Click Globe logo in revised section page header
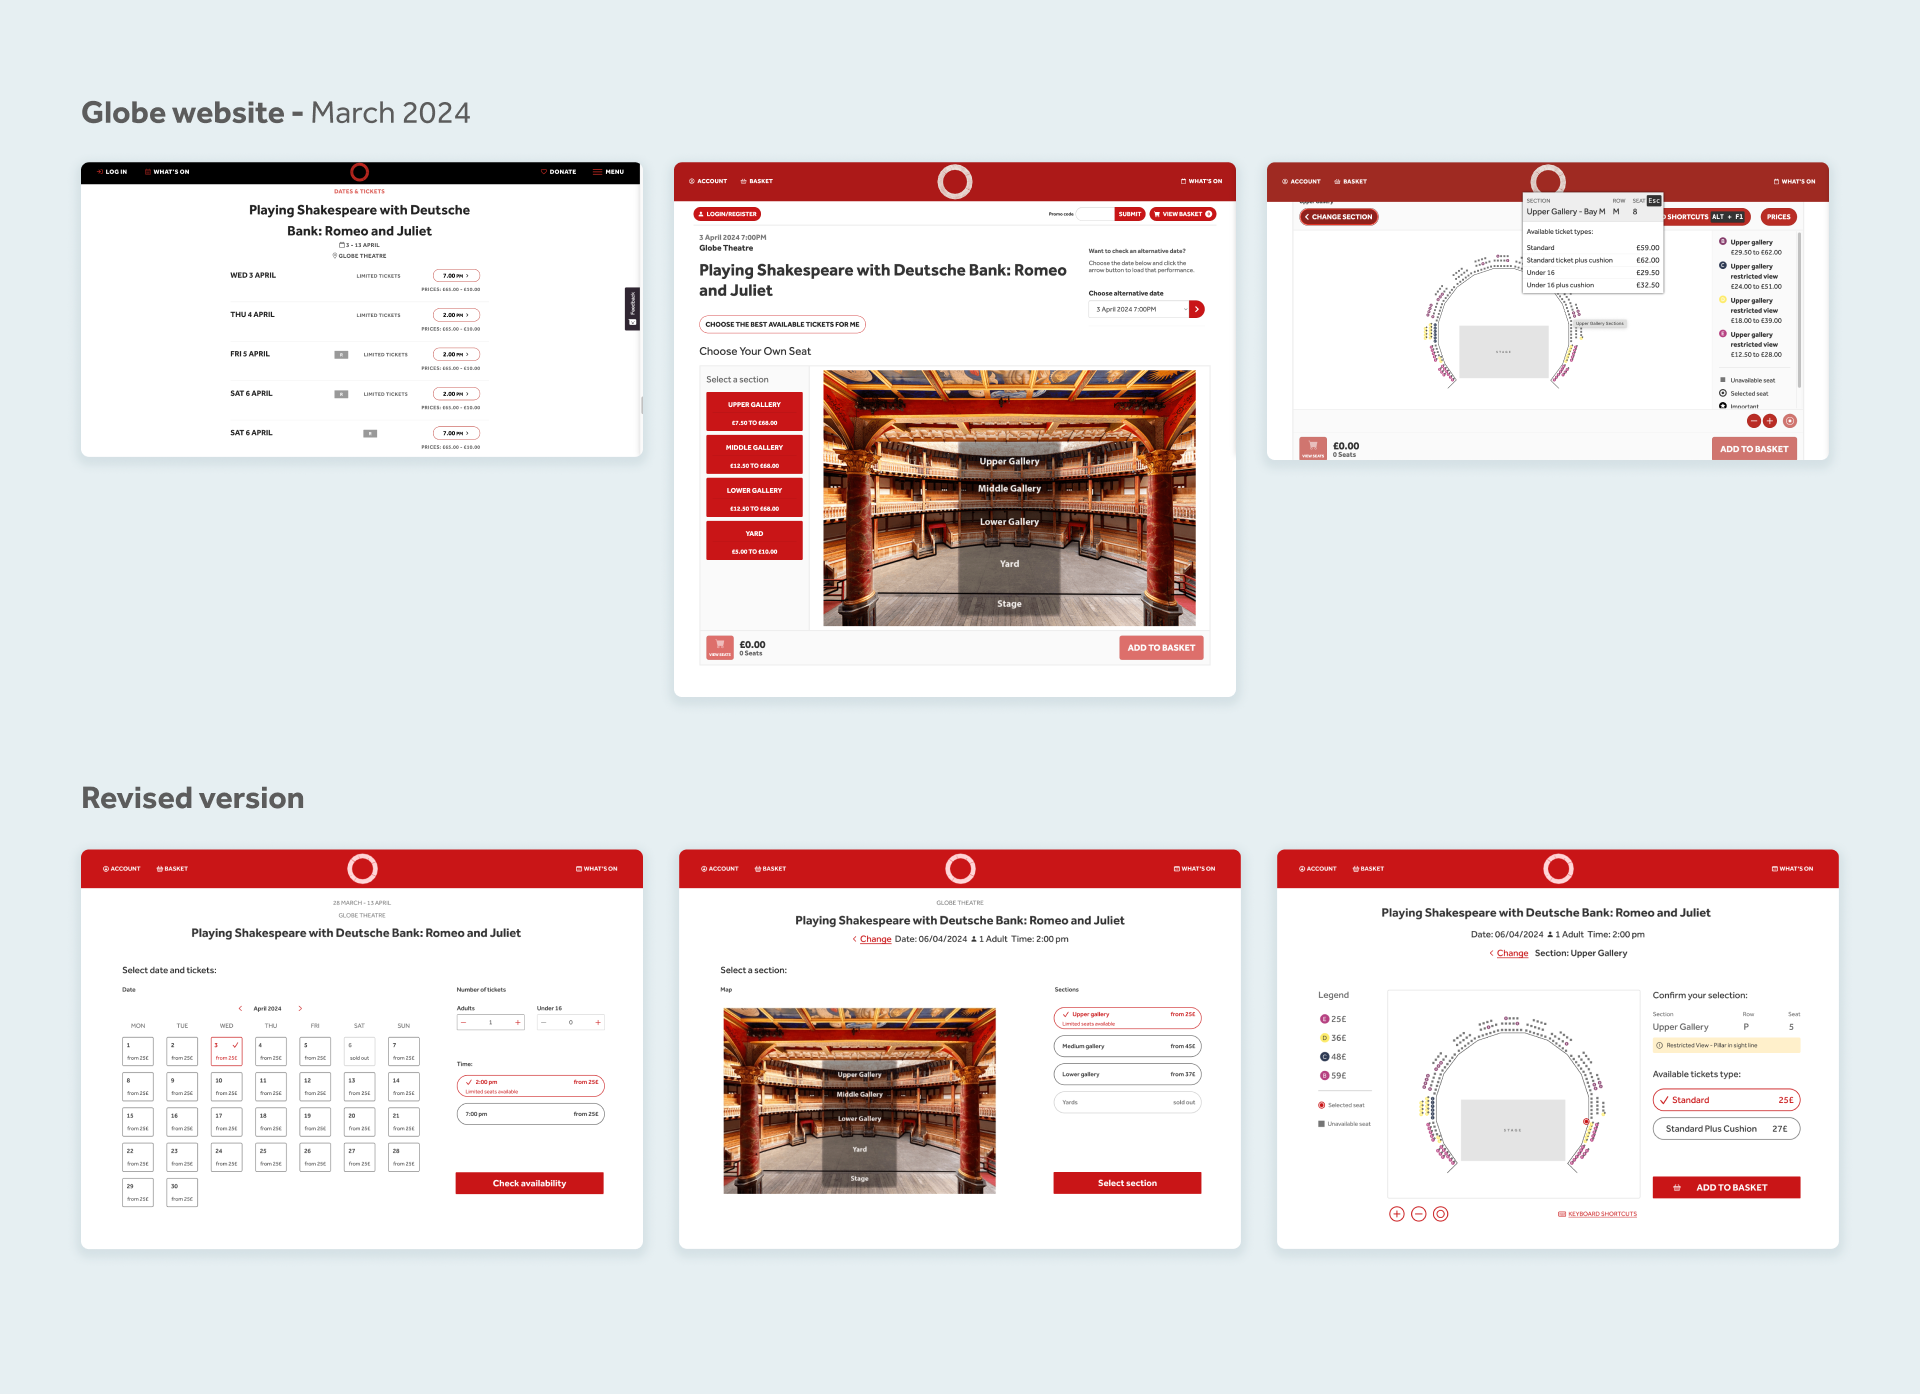The width and height of the screenshot is (1920, 1394). 960,868
